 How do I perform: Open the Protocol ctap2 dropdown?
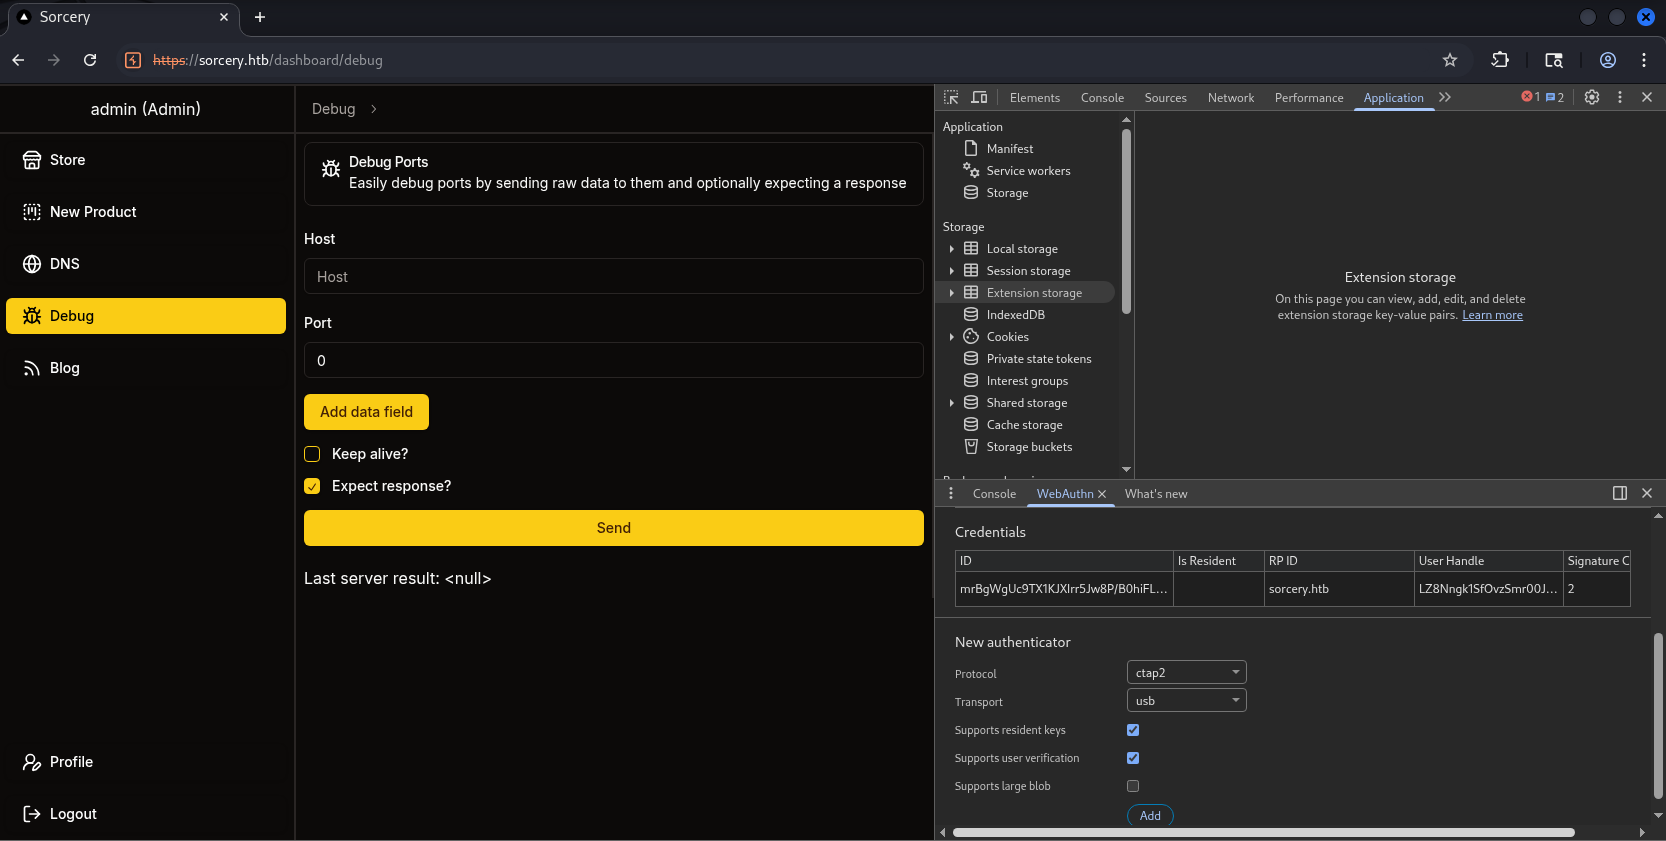(1186, 673)
